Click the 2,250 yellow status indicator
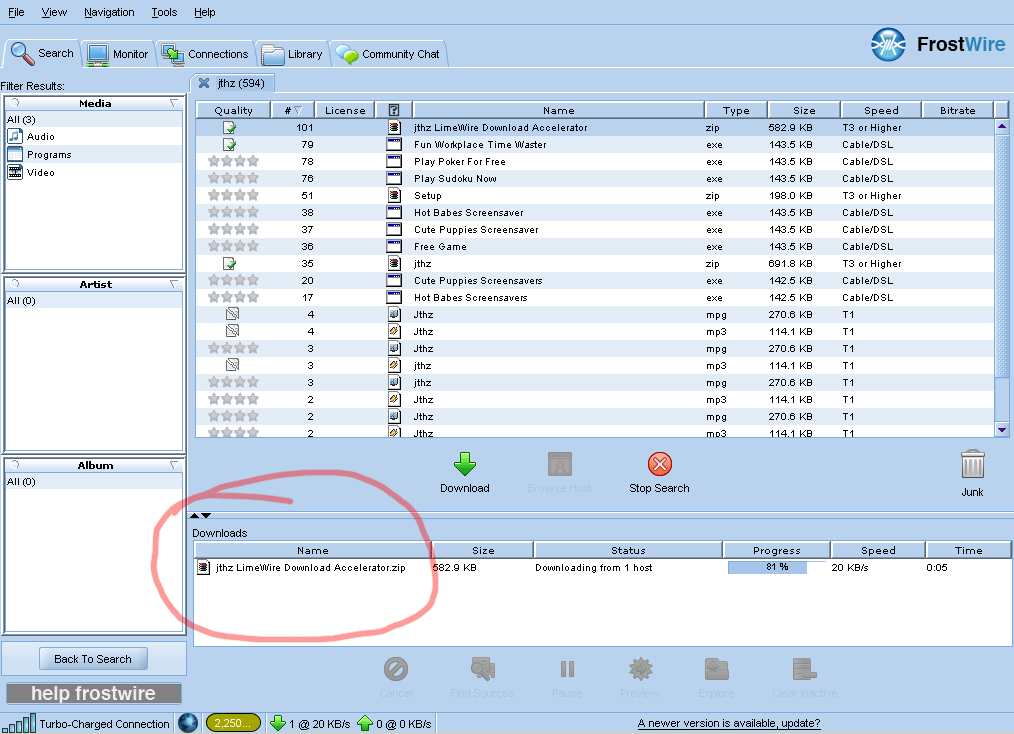This screenshot has height=734, width=1014. point(233,723)
